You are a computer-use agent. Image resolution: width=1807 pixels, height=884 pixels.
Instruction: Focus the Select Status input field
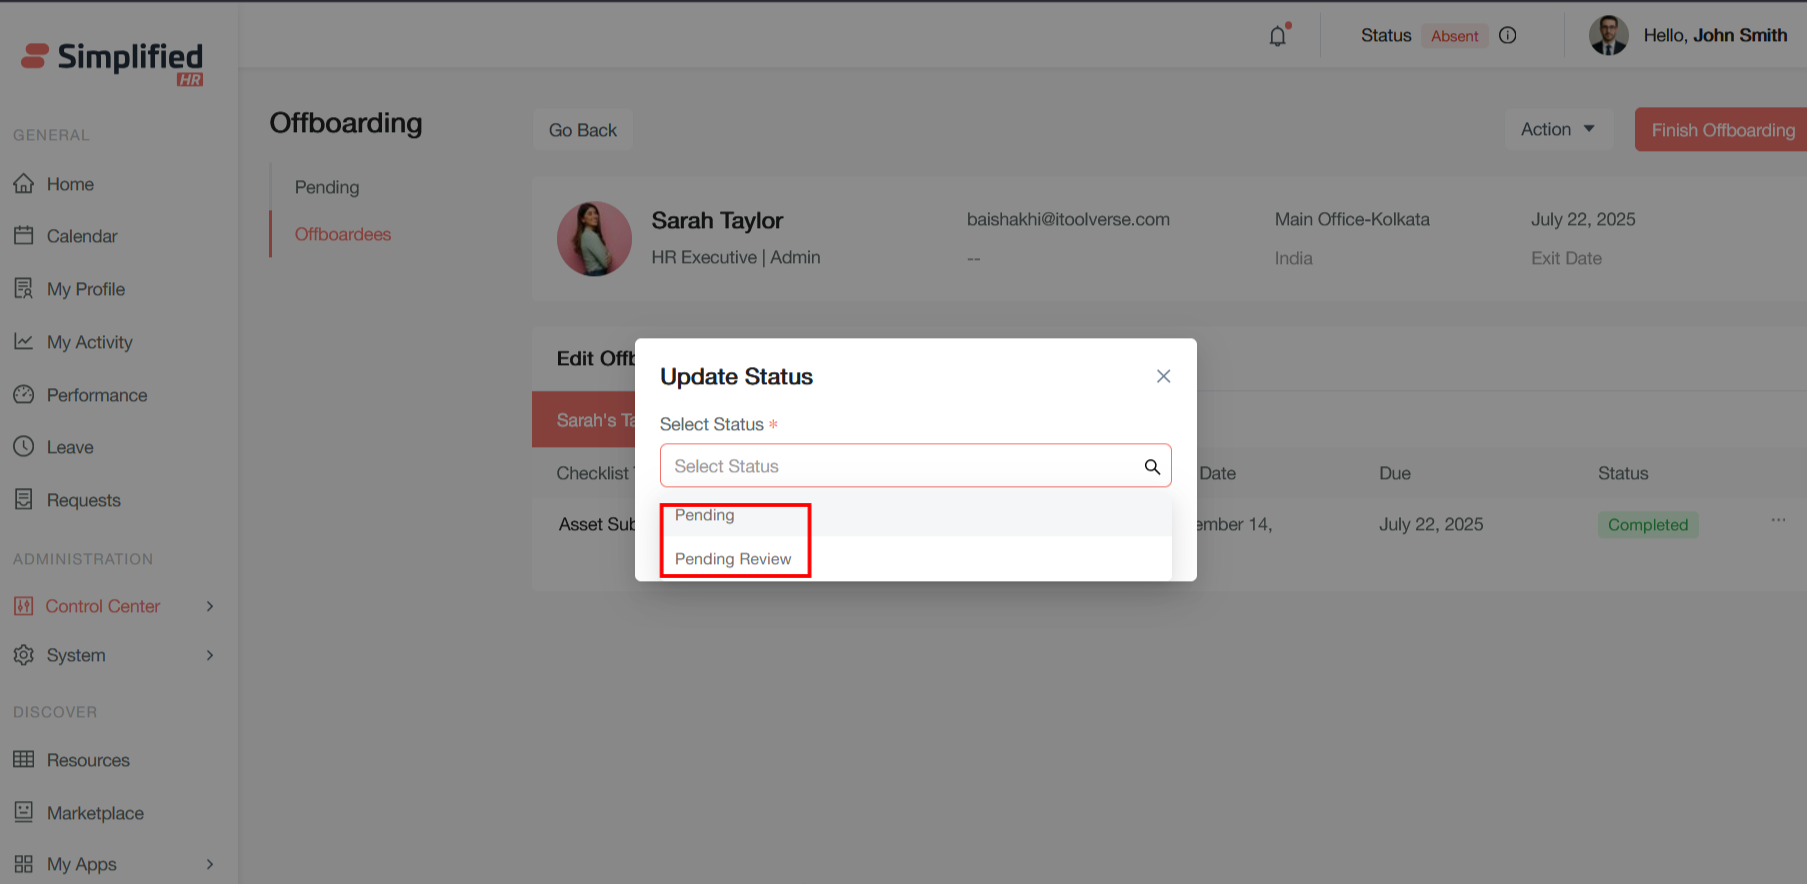900,467
